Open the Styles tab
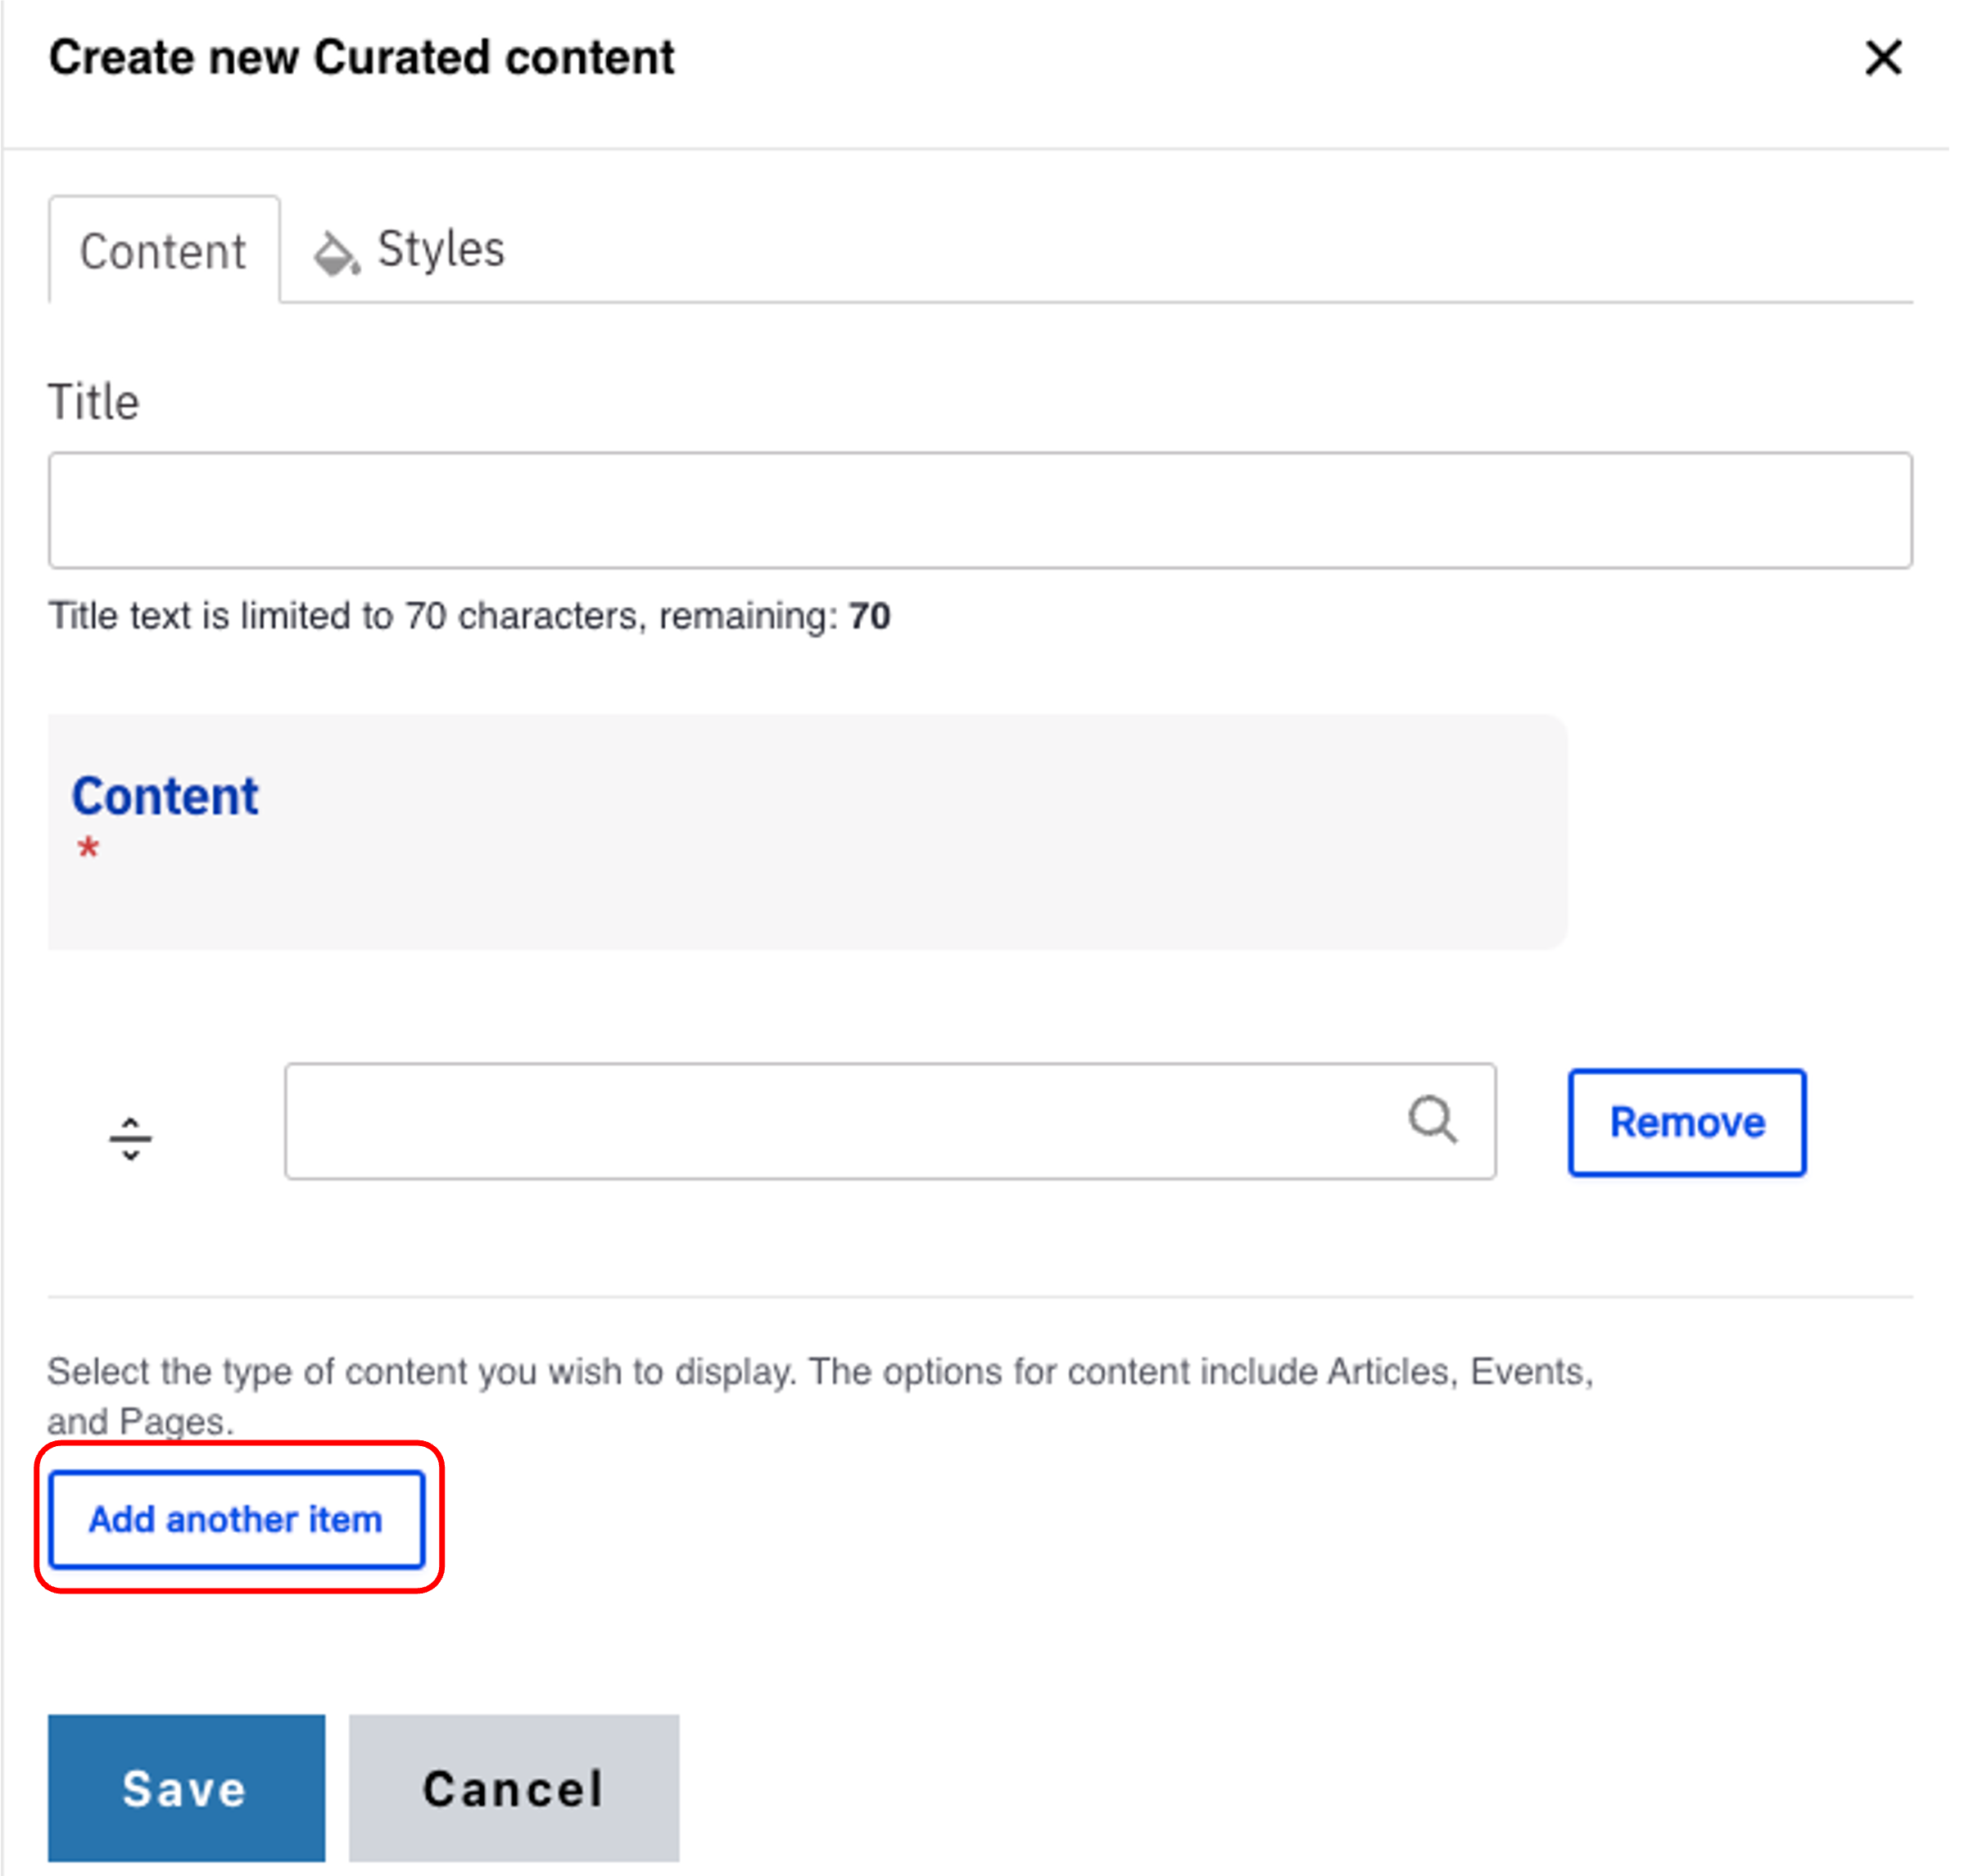This screenshot has height=1876, width=1978. pyautogui.click(x=440, y=249)
